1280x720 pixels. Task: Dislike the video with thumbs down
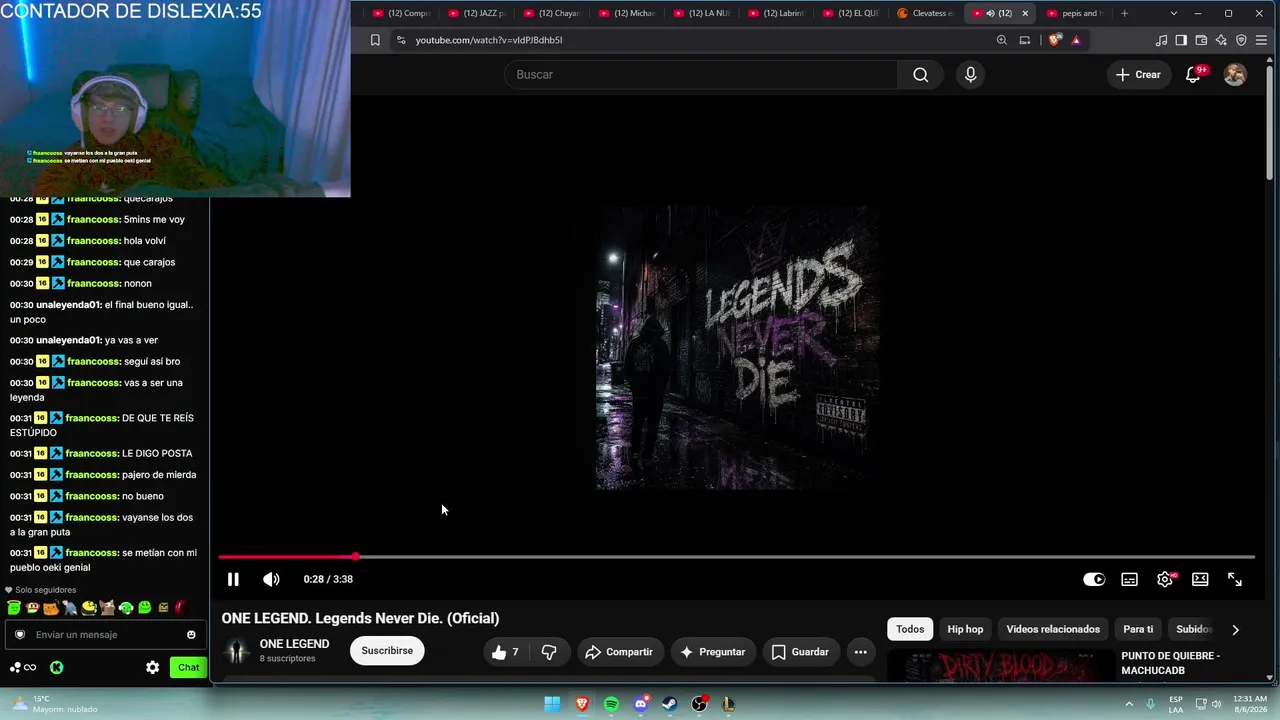coord(549,652)
